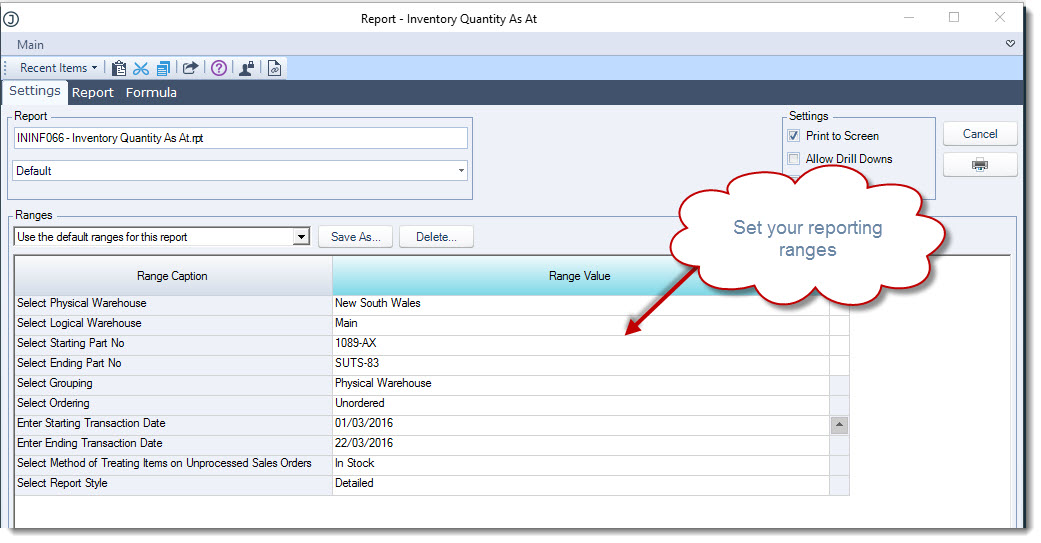Click the ending date 22/03/2016
Screen dimensions: 1041x543
coord(581,443)
